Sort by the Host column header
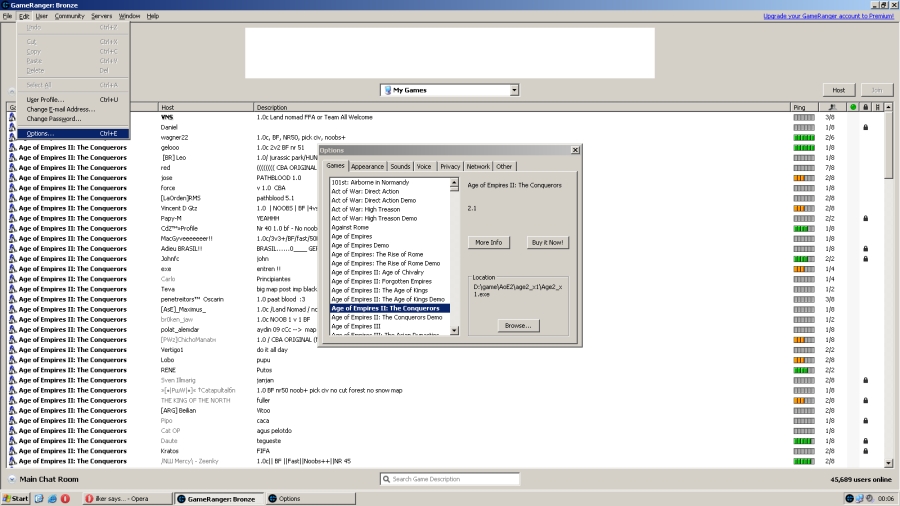900x506 pixels. [205, 107]
